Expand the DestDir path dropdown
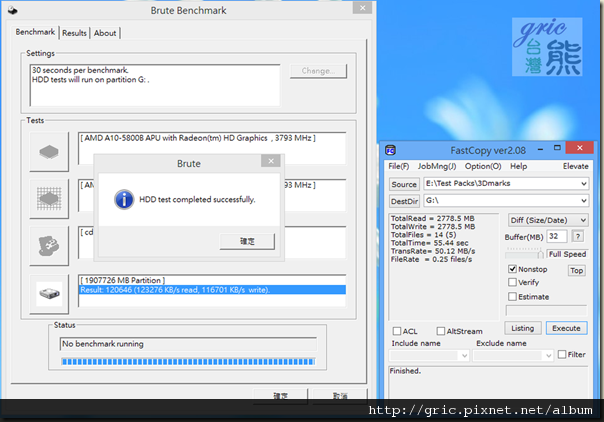The height and width of the screenshot is (422, 604). [x=584, y=201]
